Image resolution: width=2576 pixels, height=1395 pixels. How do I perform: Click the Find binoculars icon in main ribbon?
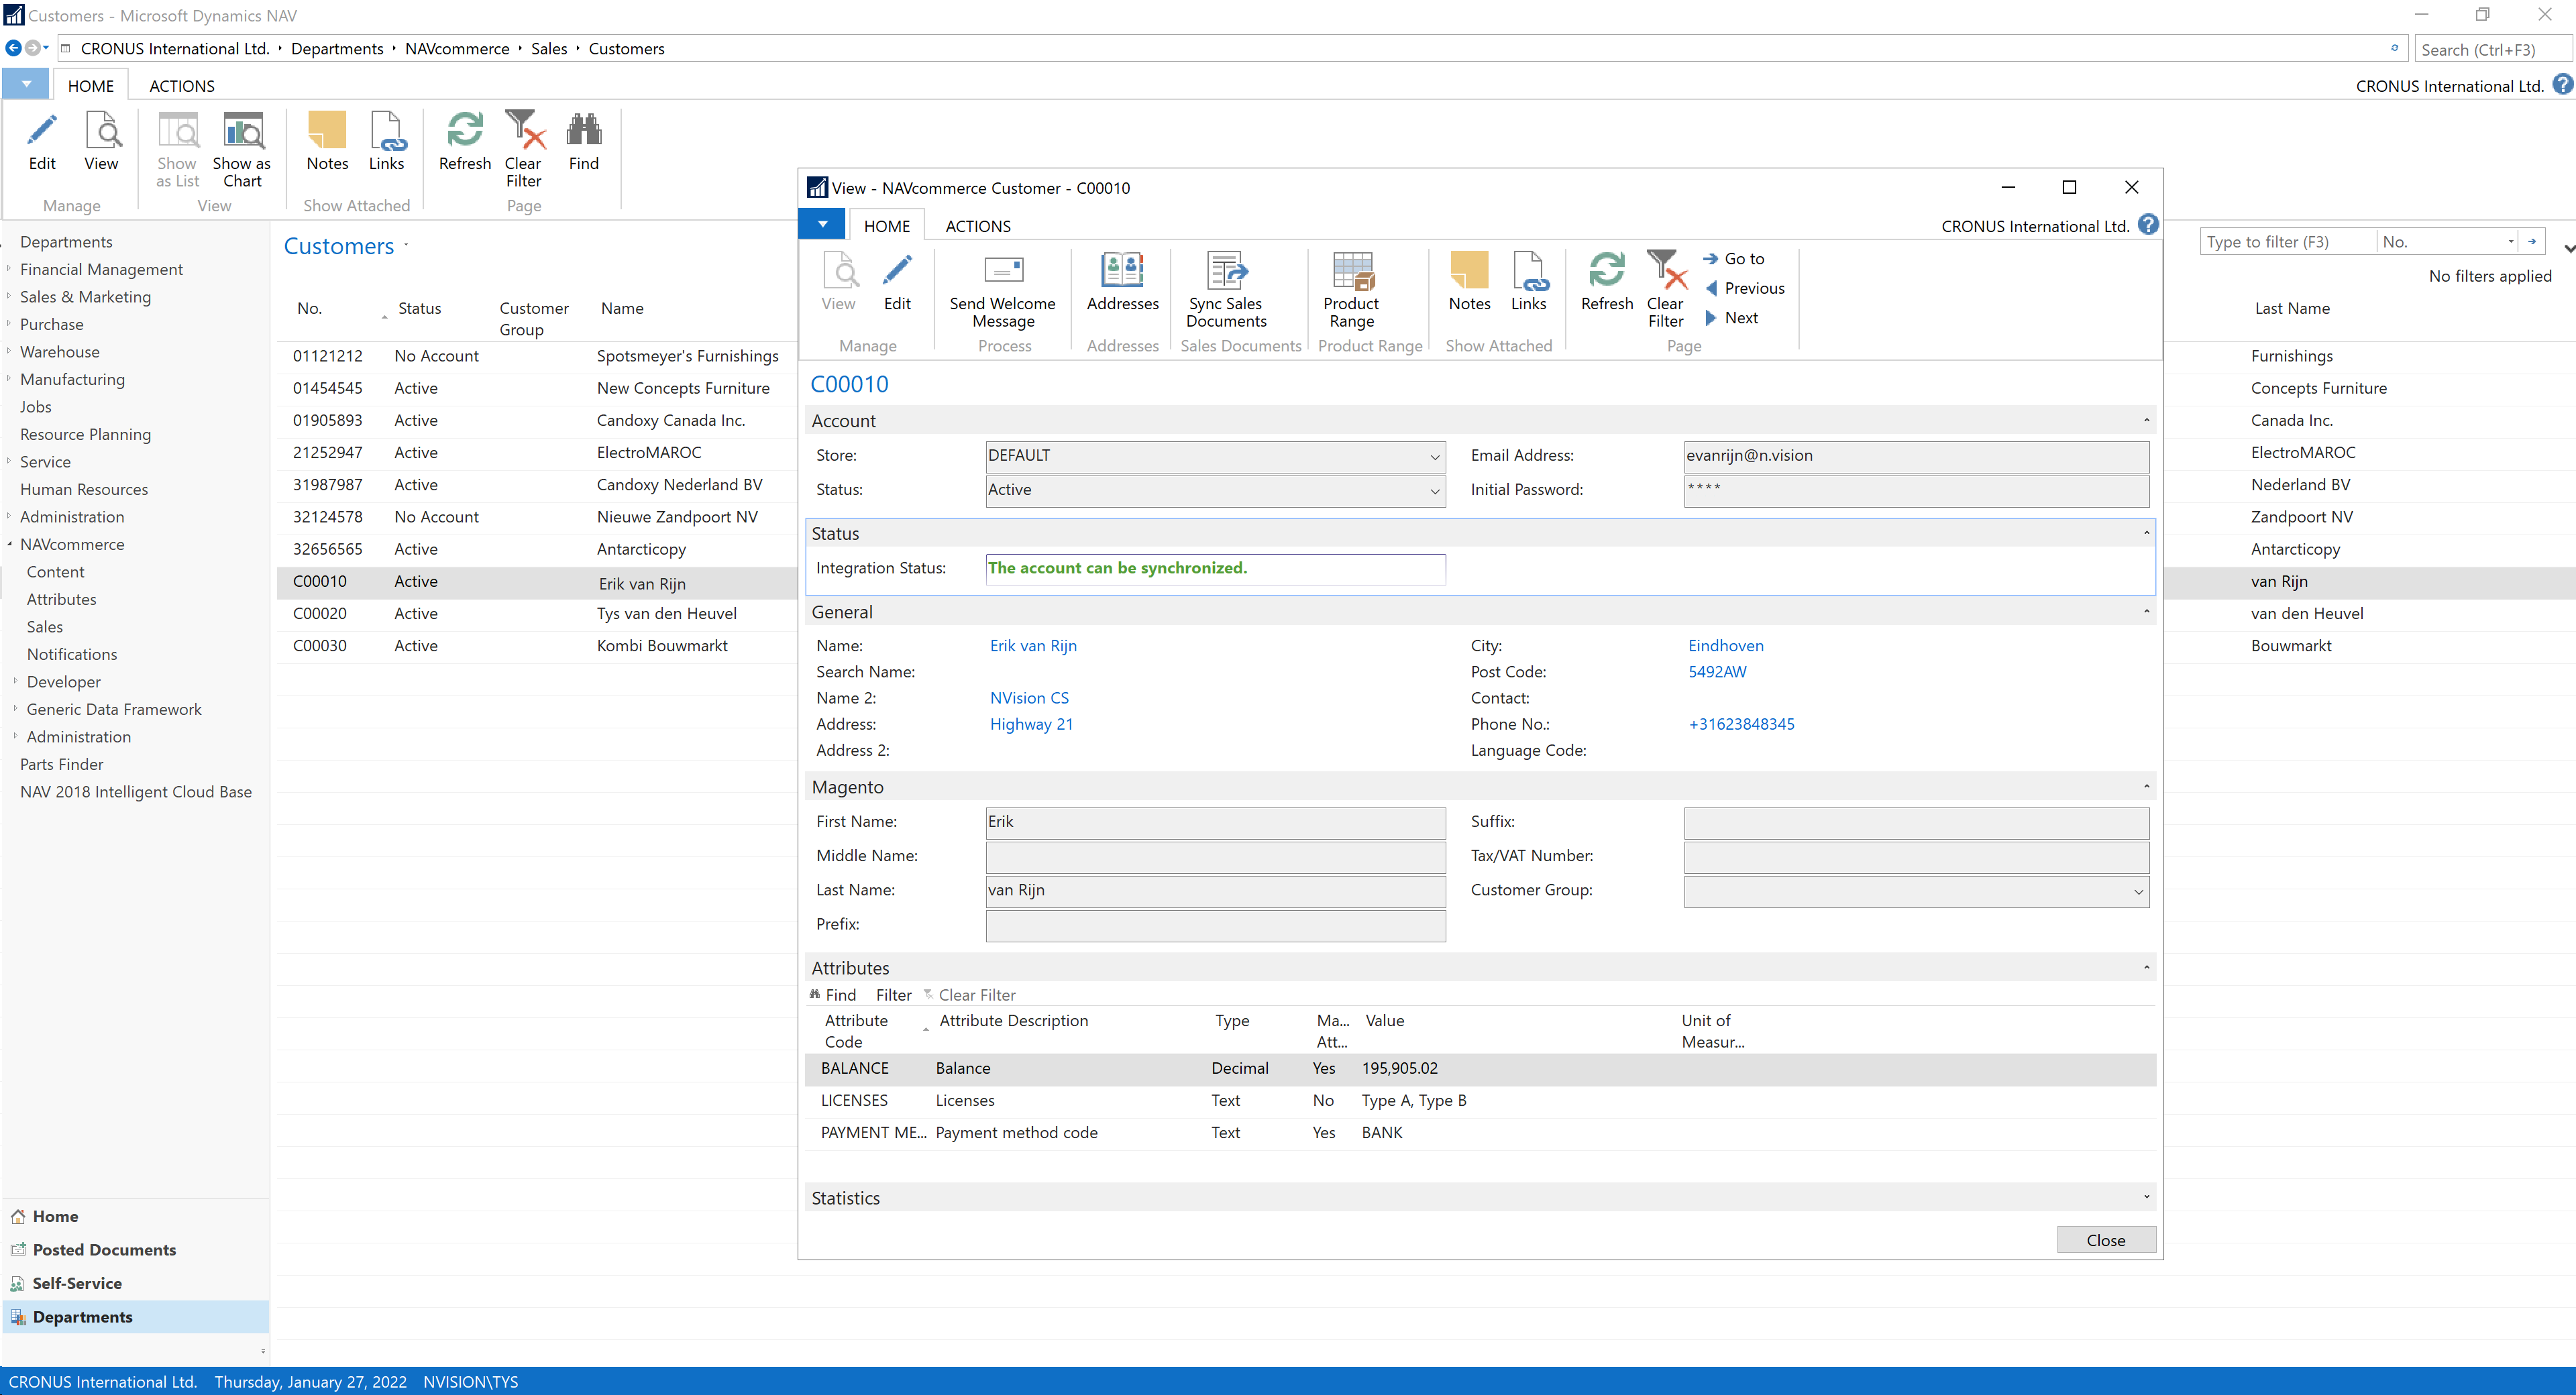click(x=583, y=131)
